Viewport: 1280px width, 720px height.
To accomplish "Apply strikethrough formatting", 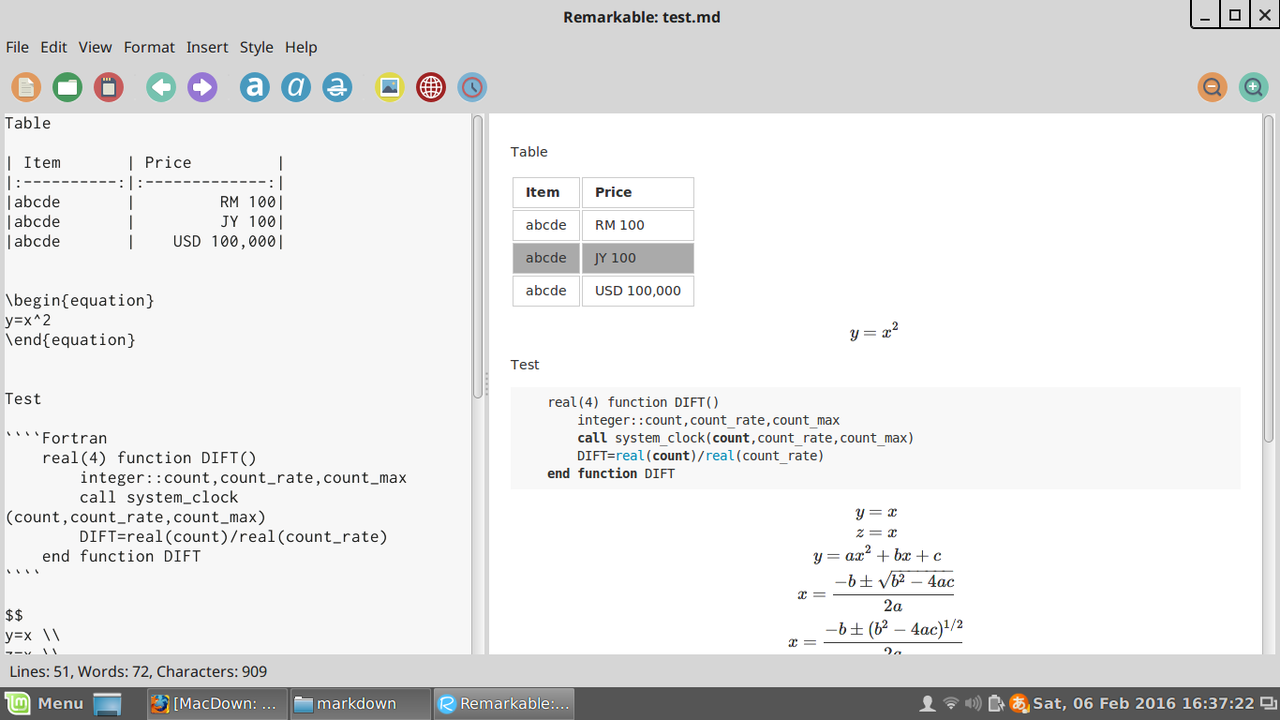I will coord(337,87).
